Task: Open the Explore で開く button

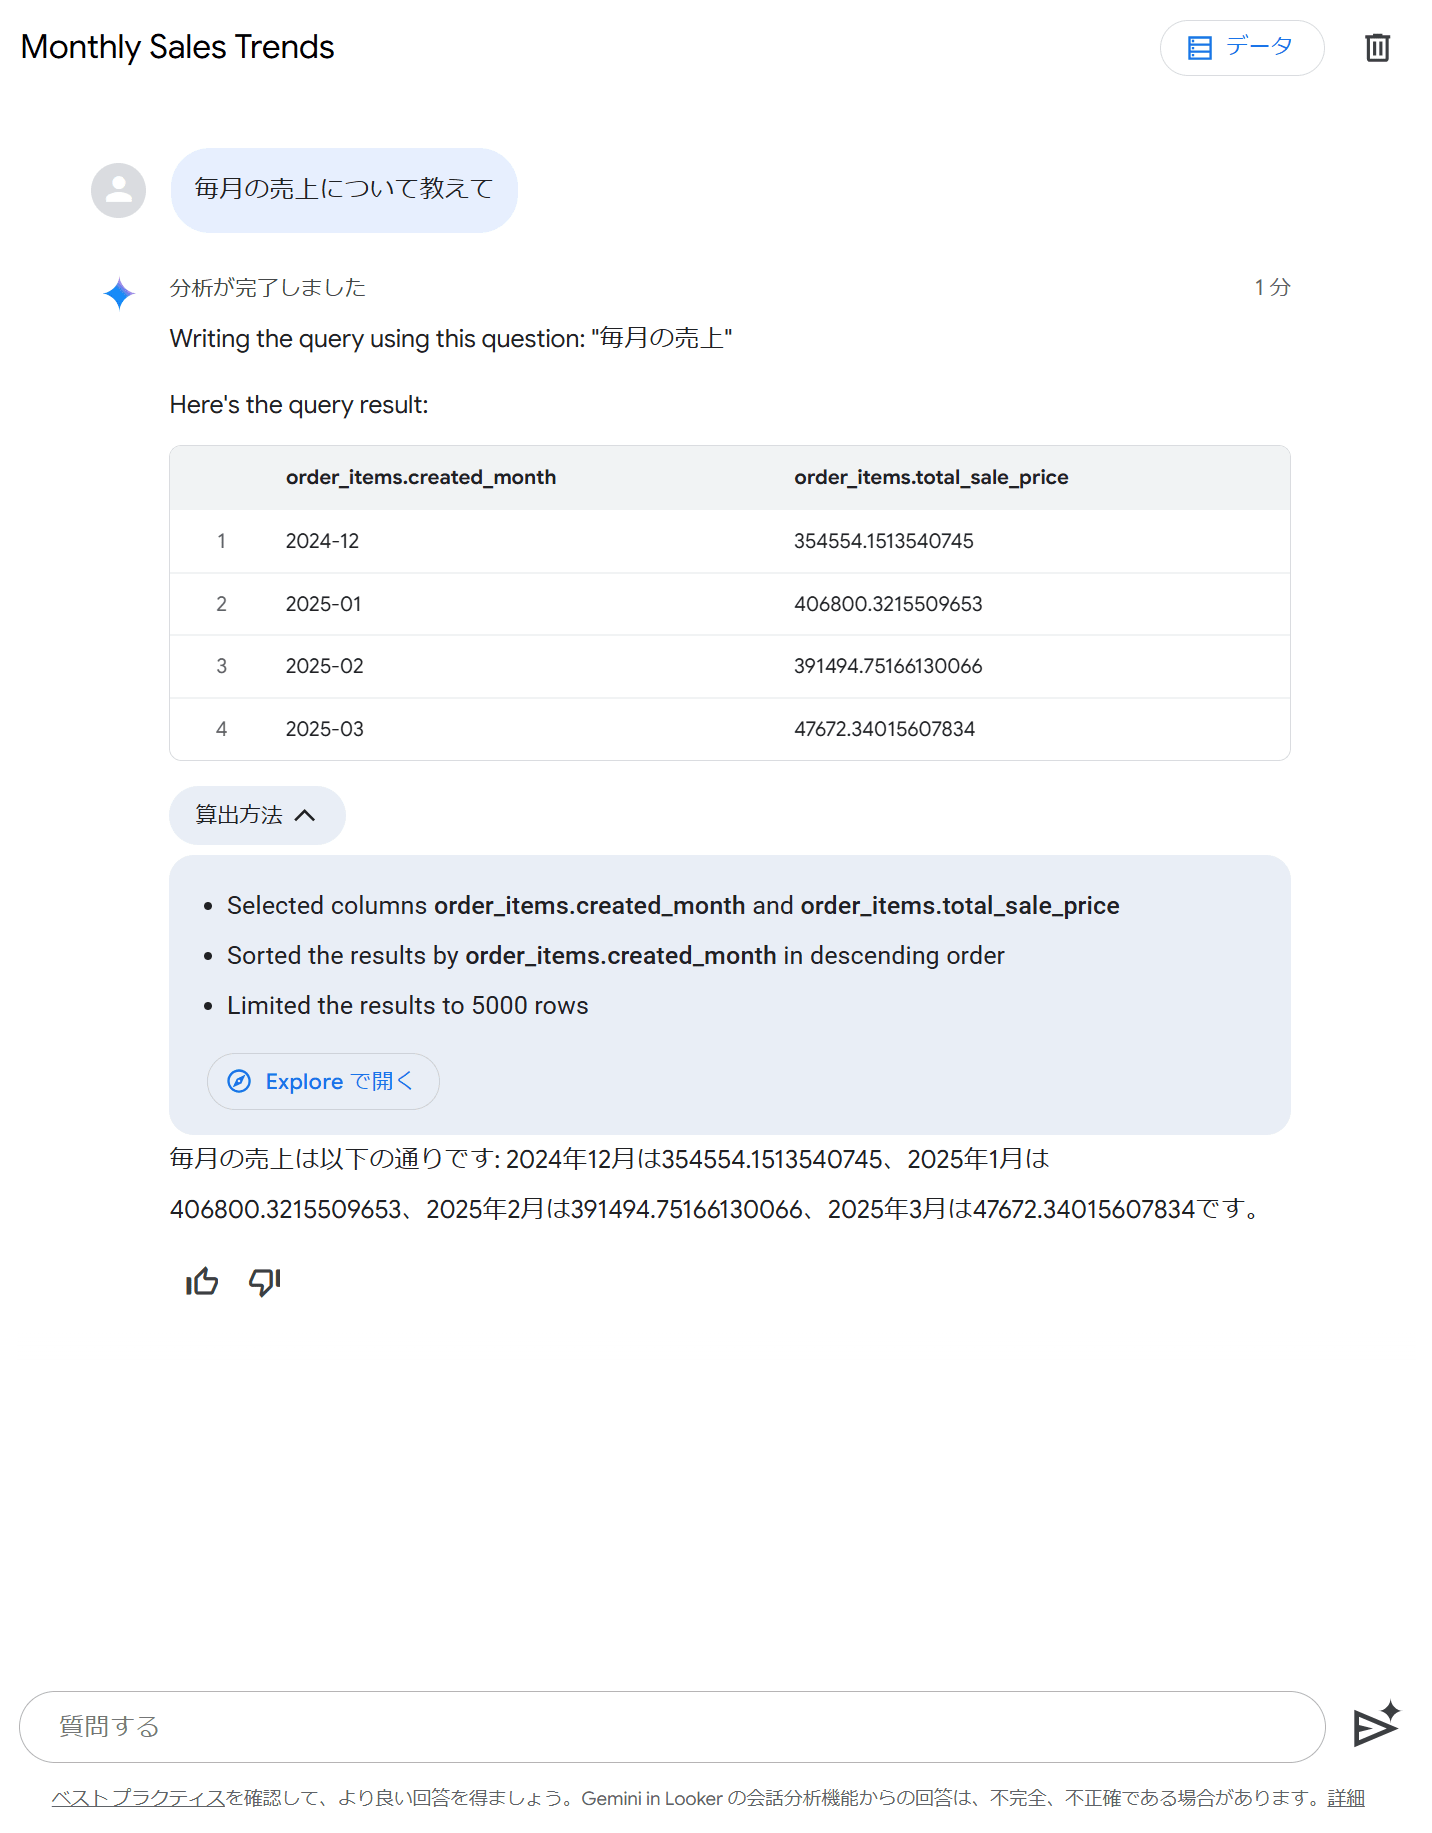Action: tap(323, 1081)
